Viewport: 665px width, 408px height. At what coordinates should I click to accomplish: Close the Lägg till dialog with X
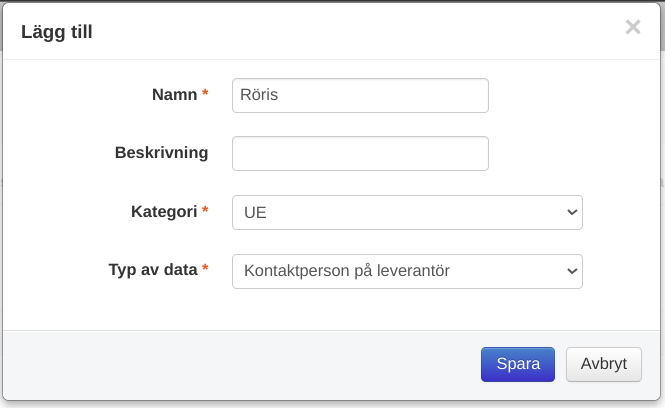632,28
